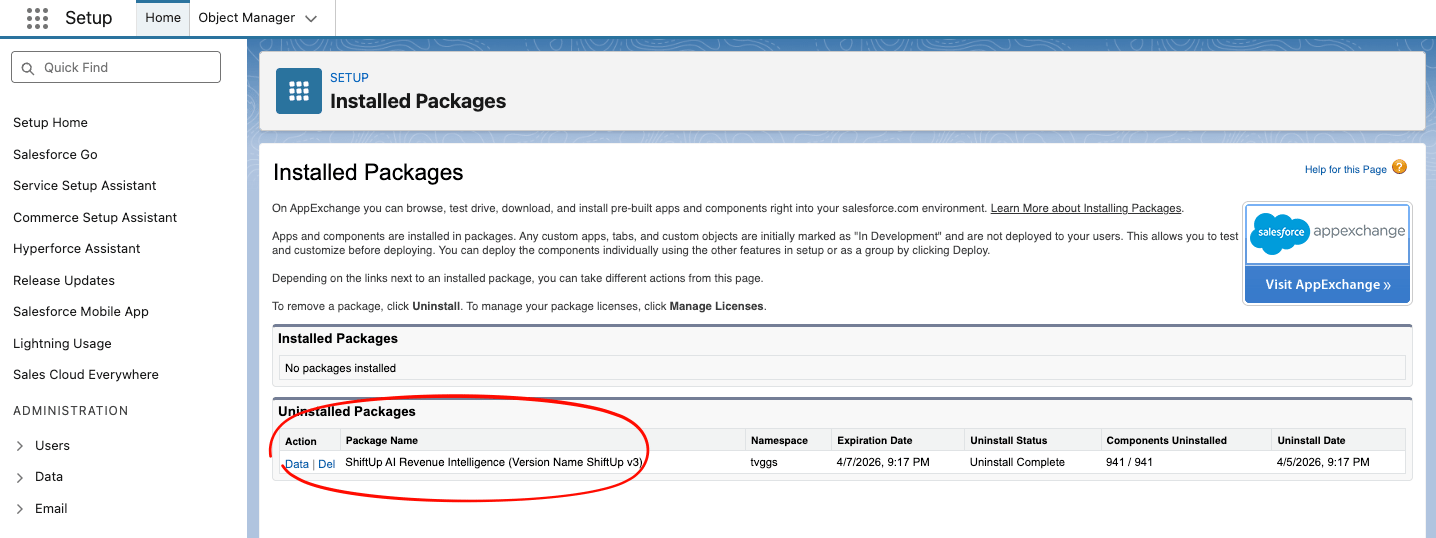Open Service Setup Assistant
The image size is (1436, 538).
click(85, 186)
